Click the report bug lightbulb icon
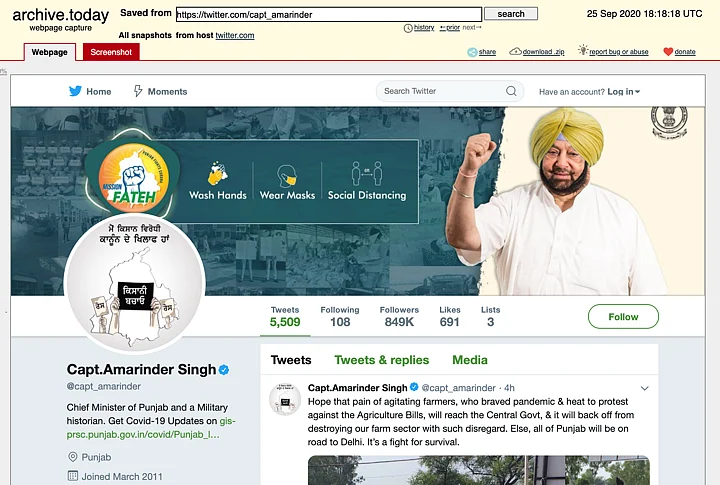720x485 pixels. tap(583, 50)
